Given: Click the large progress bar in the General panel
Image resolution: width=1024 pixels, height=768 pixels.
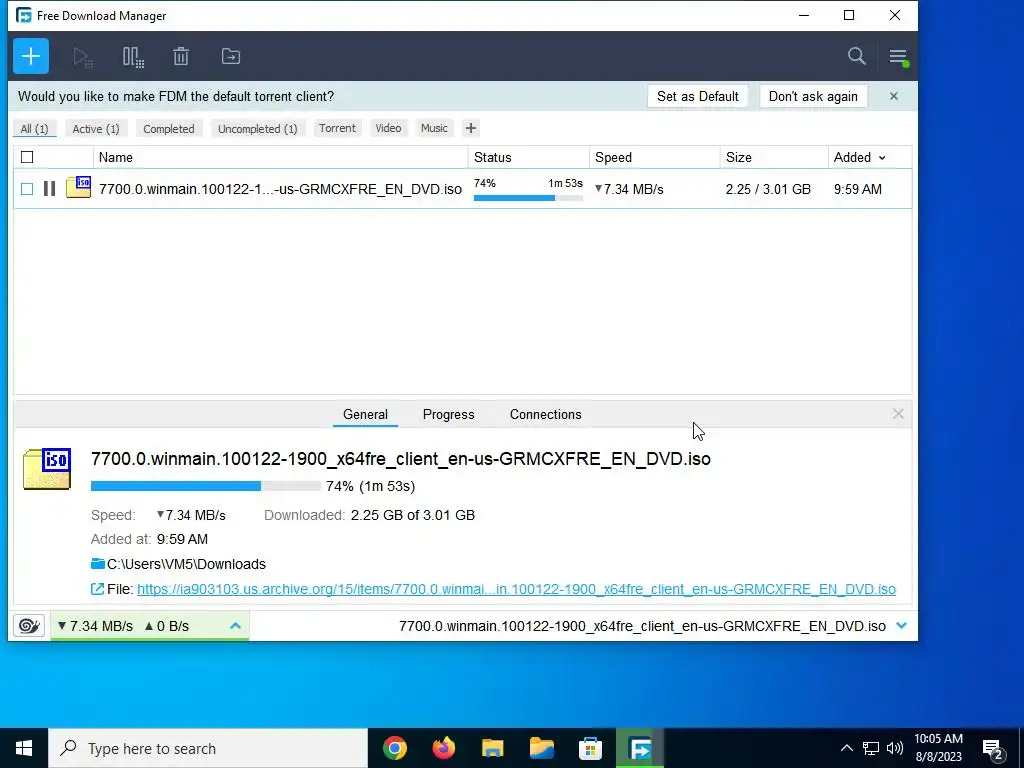Looking at the screenshot, I should (x=206, y=486).
